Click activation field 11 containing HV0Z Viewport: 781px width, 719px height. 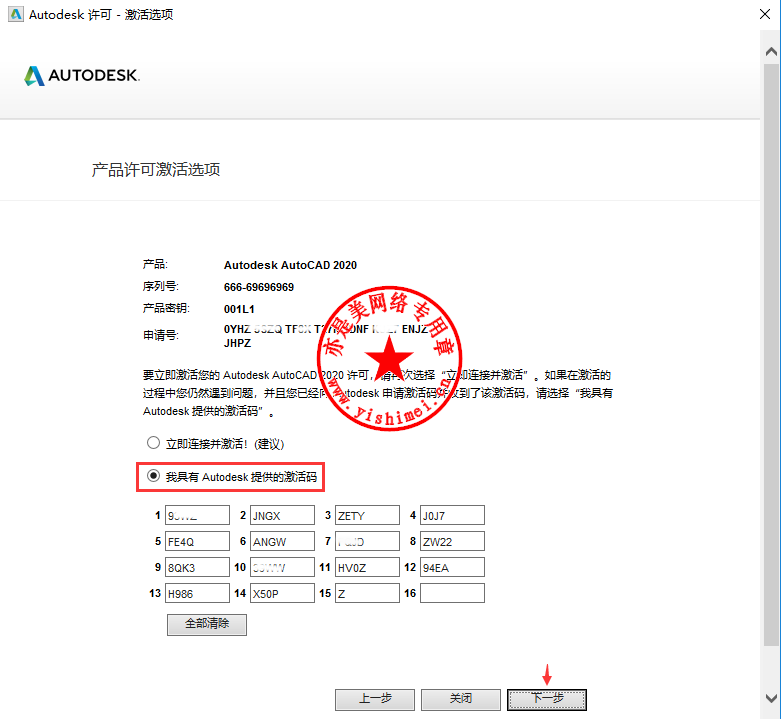coord(368,567)
